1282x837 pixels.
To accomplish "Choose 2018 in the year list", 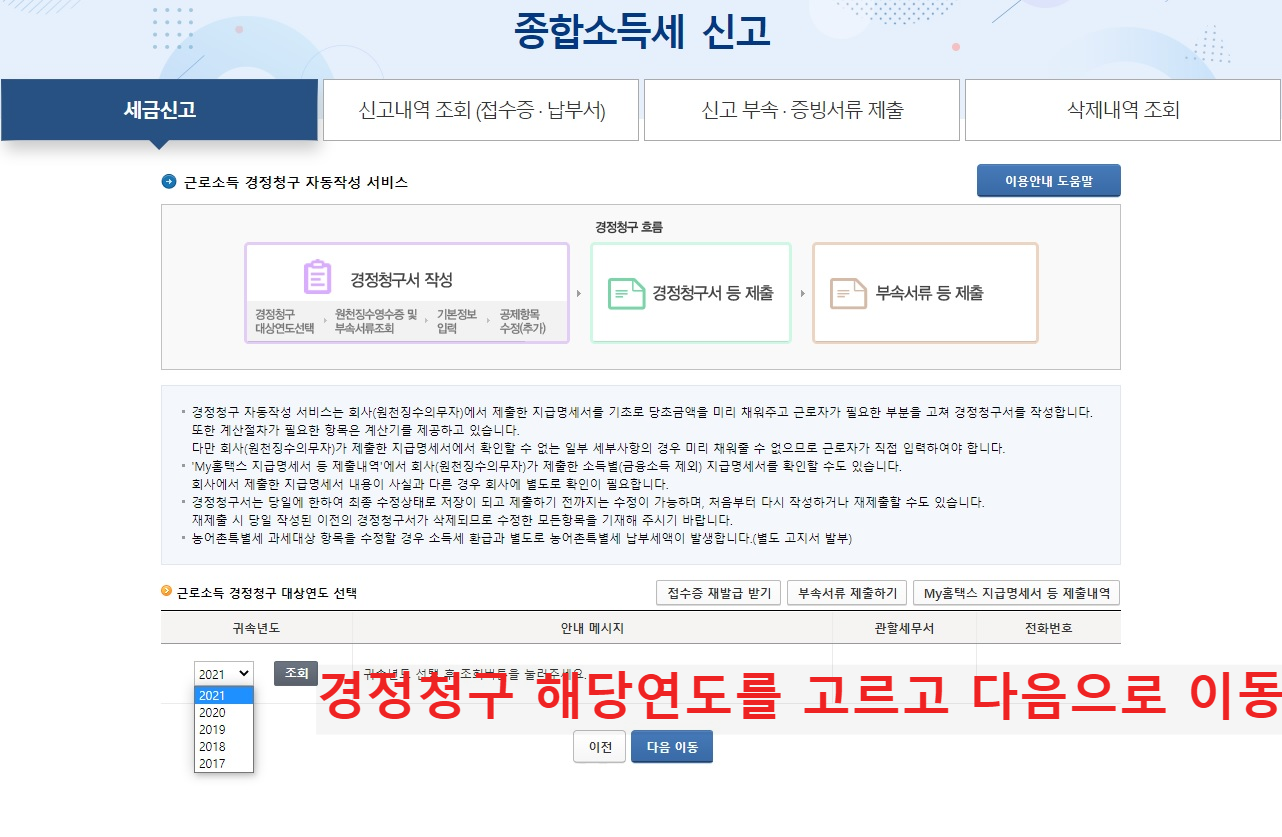I will [224, 747].
